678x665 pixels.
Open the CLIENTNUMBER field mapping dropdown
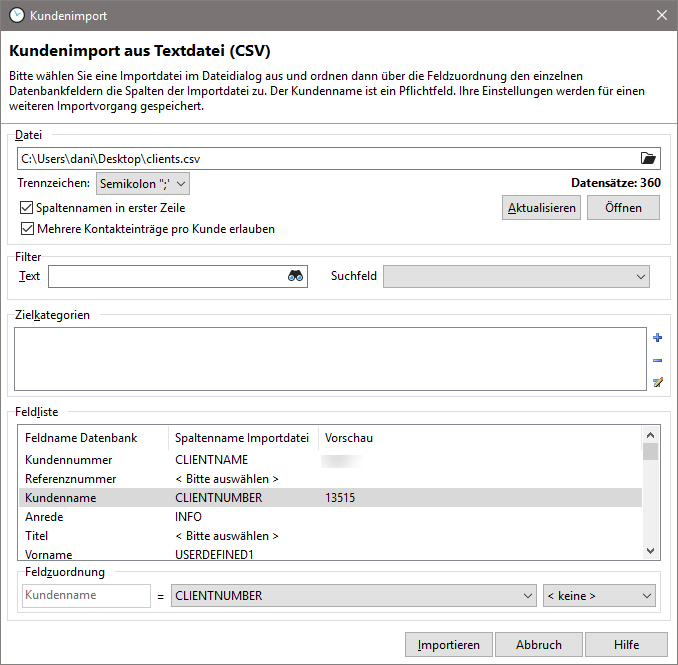click(354, 596)
